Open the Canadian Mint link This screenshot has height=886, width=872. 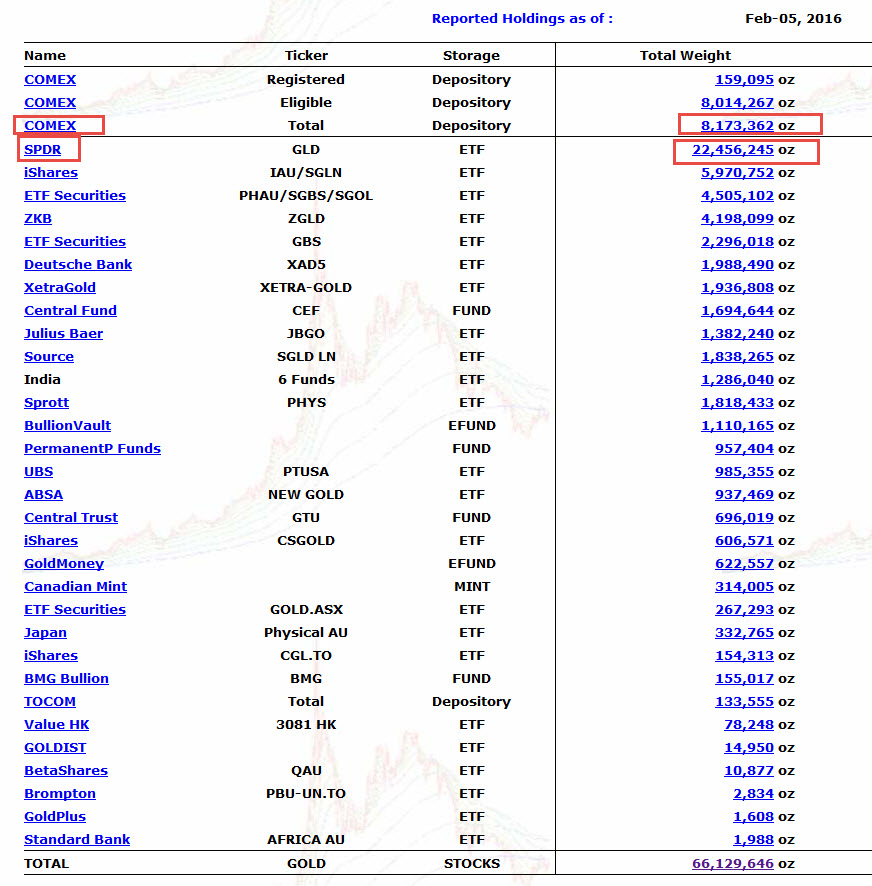75,587
